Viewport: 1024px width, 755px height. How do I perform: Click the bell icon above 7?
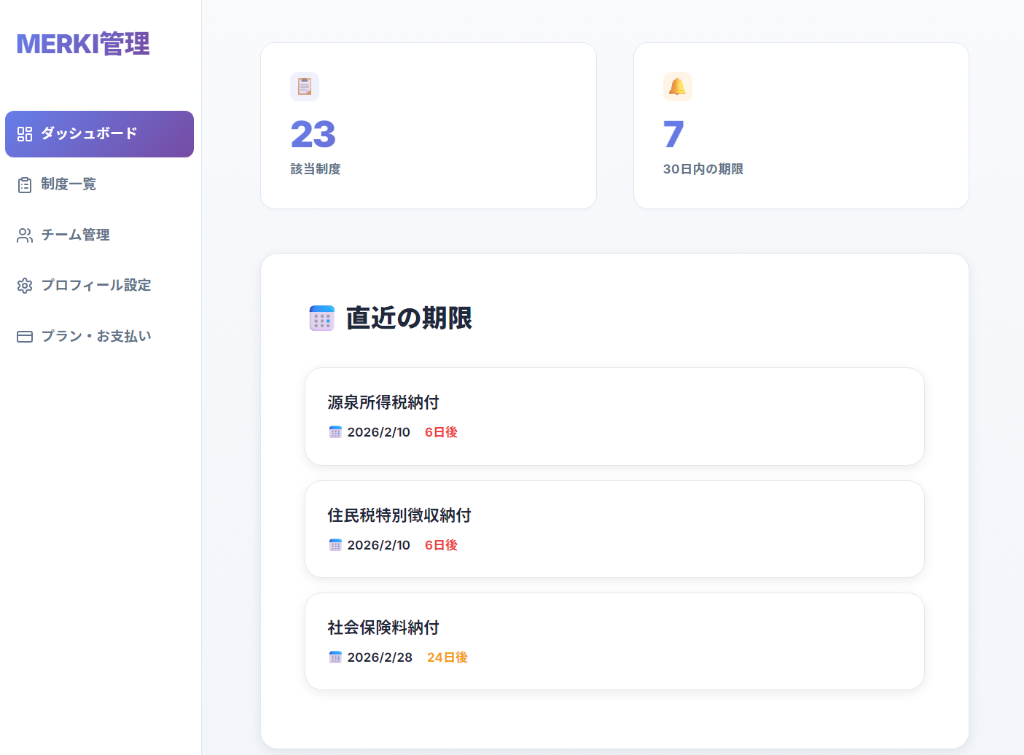click(x=677, y=87)
